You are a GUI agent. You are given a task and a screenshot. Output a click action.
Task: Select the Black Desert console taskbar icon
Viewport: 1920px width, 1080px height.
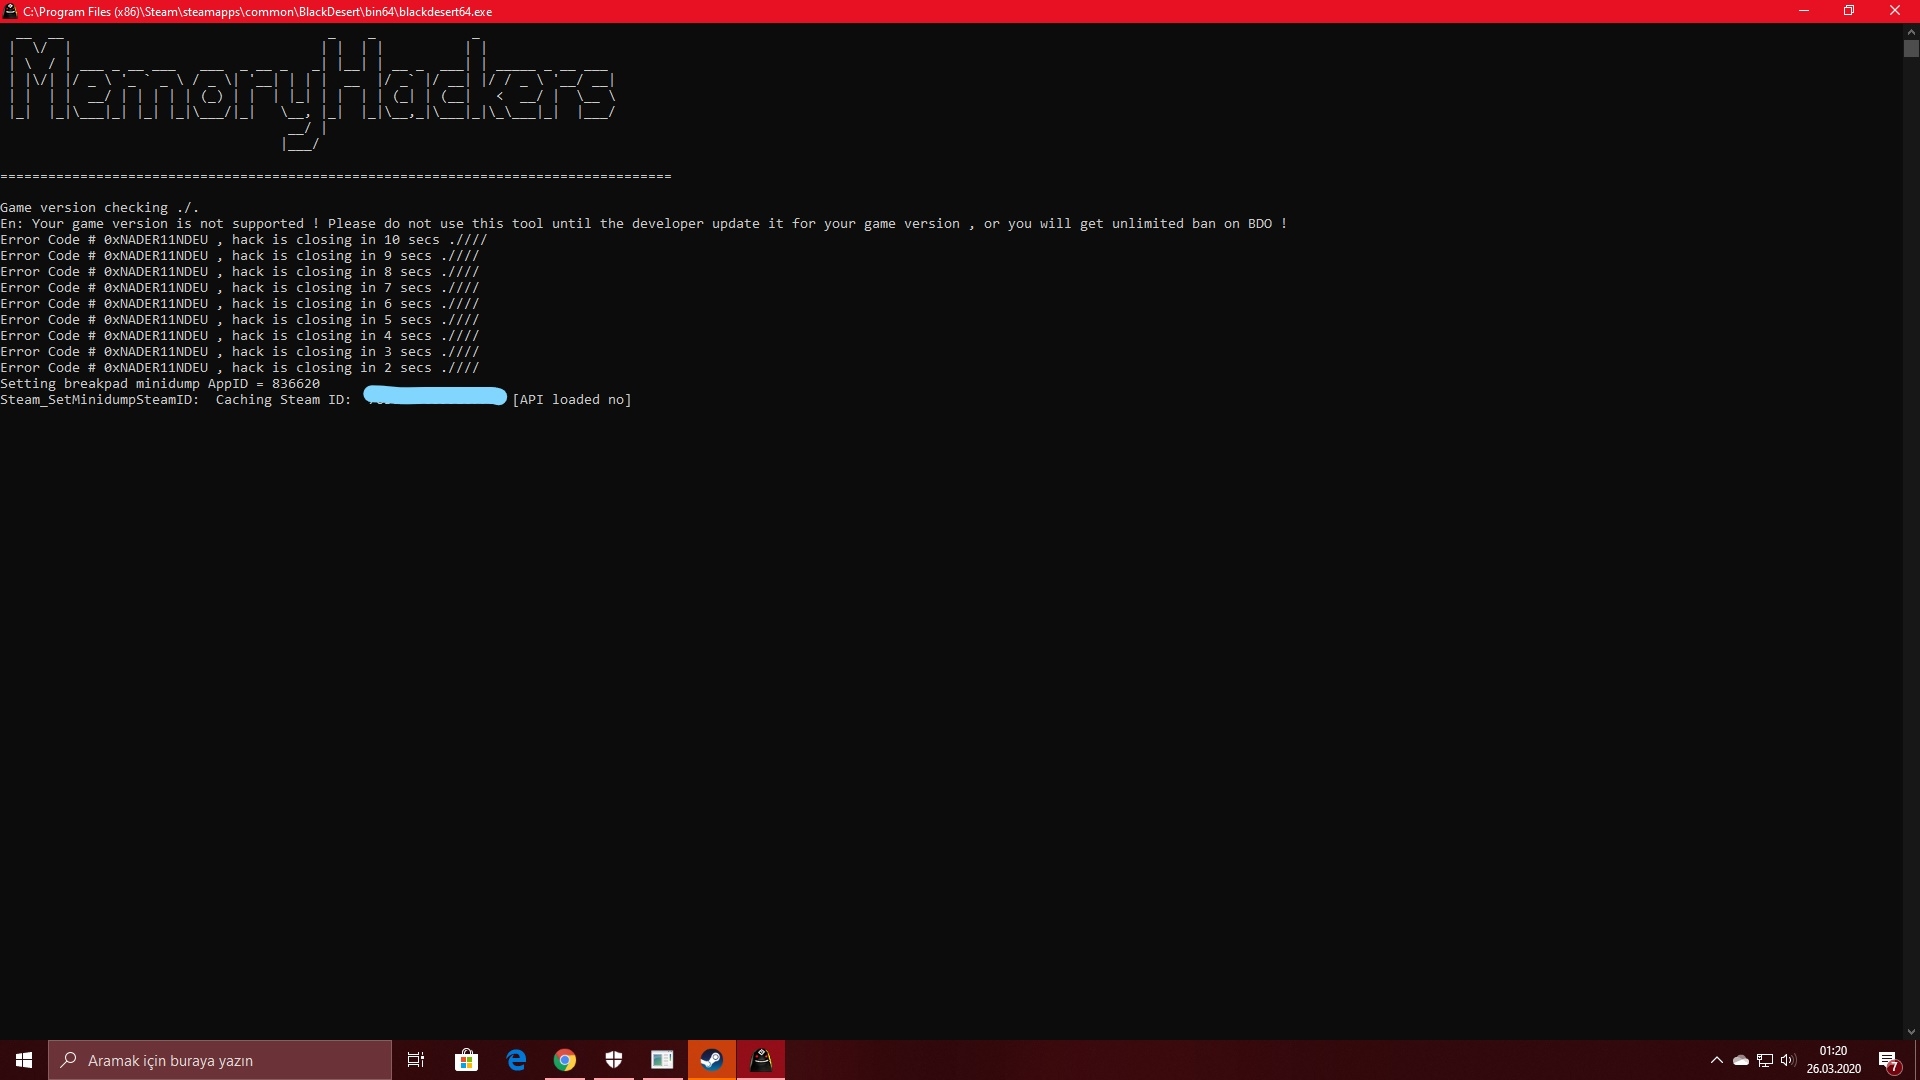coord(761,1060)
